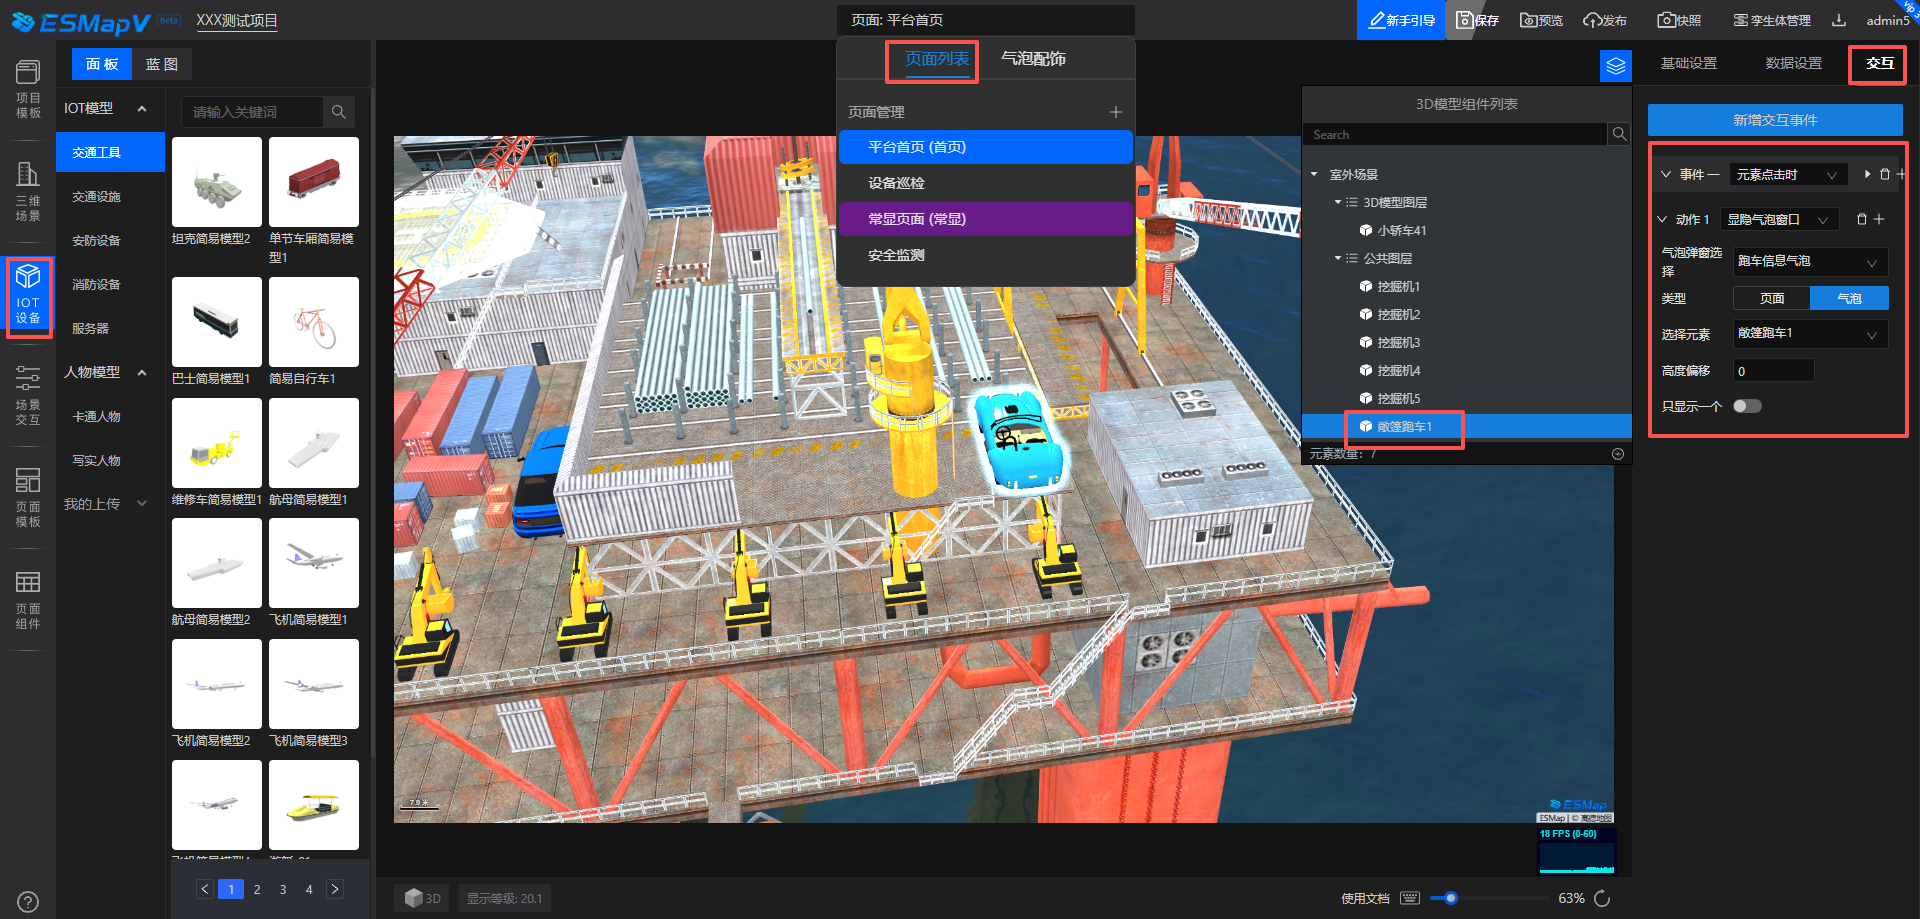Screen dimensions: 1920x919
Task: Select 页面 as the 类型 option
Action: tap(1772, 298)
